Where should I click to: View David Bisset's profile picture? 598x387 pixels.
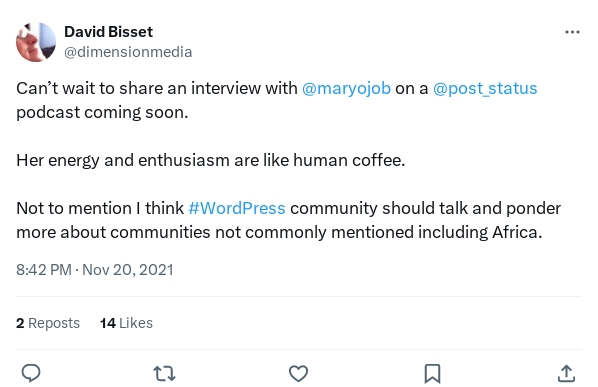click(x=36, y=42)
